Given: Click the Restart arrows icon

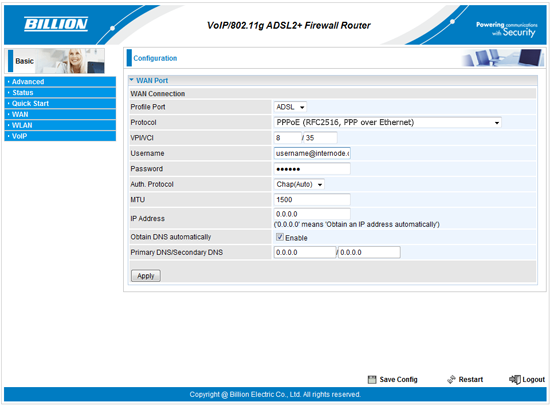Looking at the screenshot, I should tap(451, 379).
